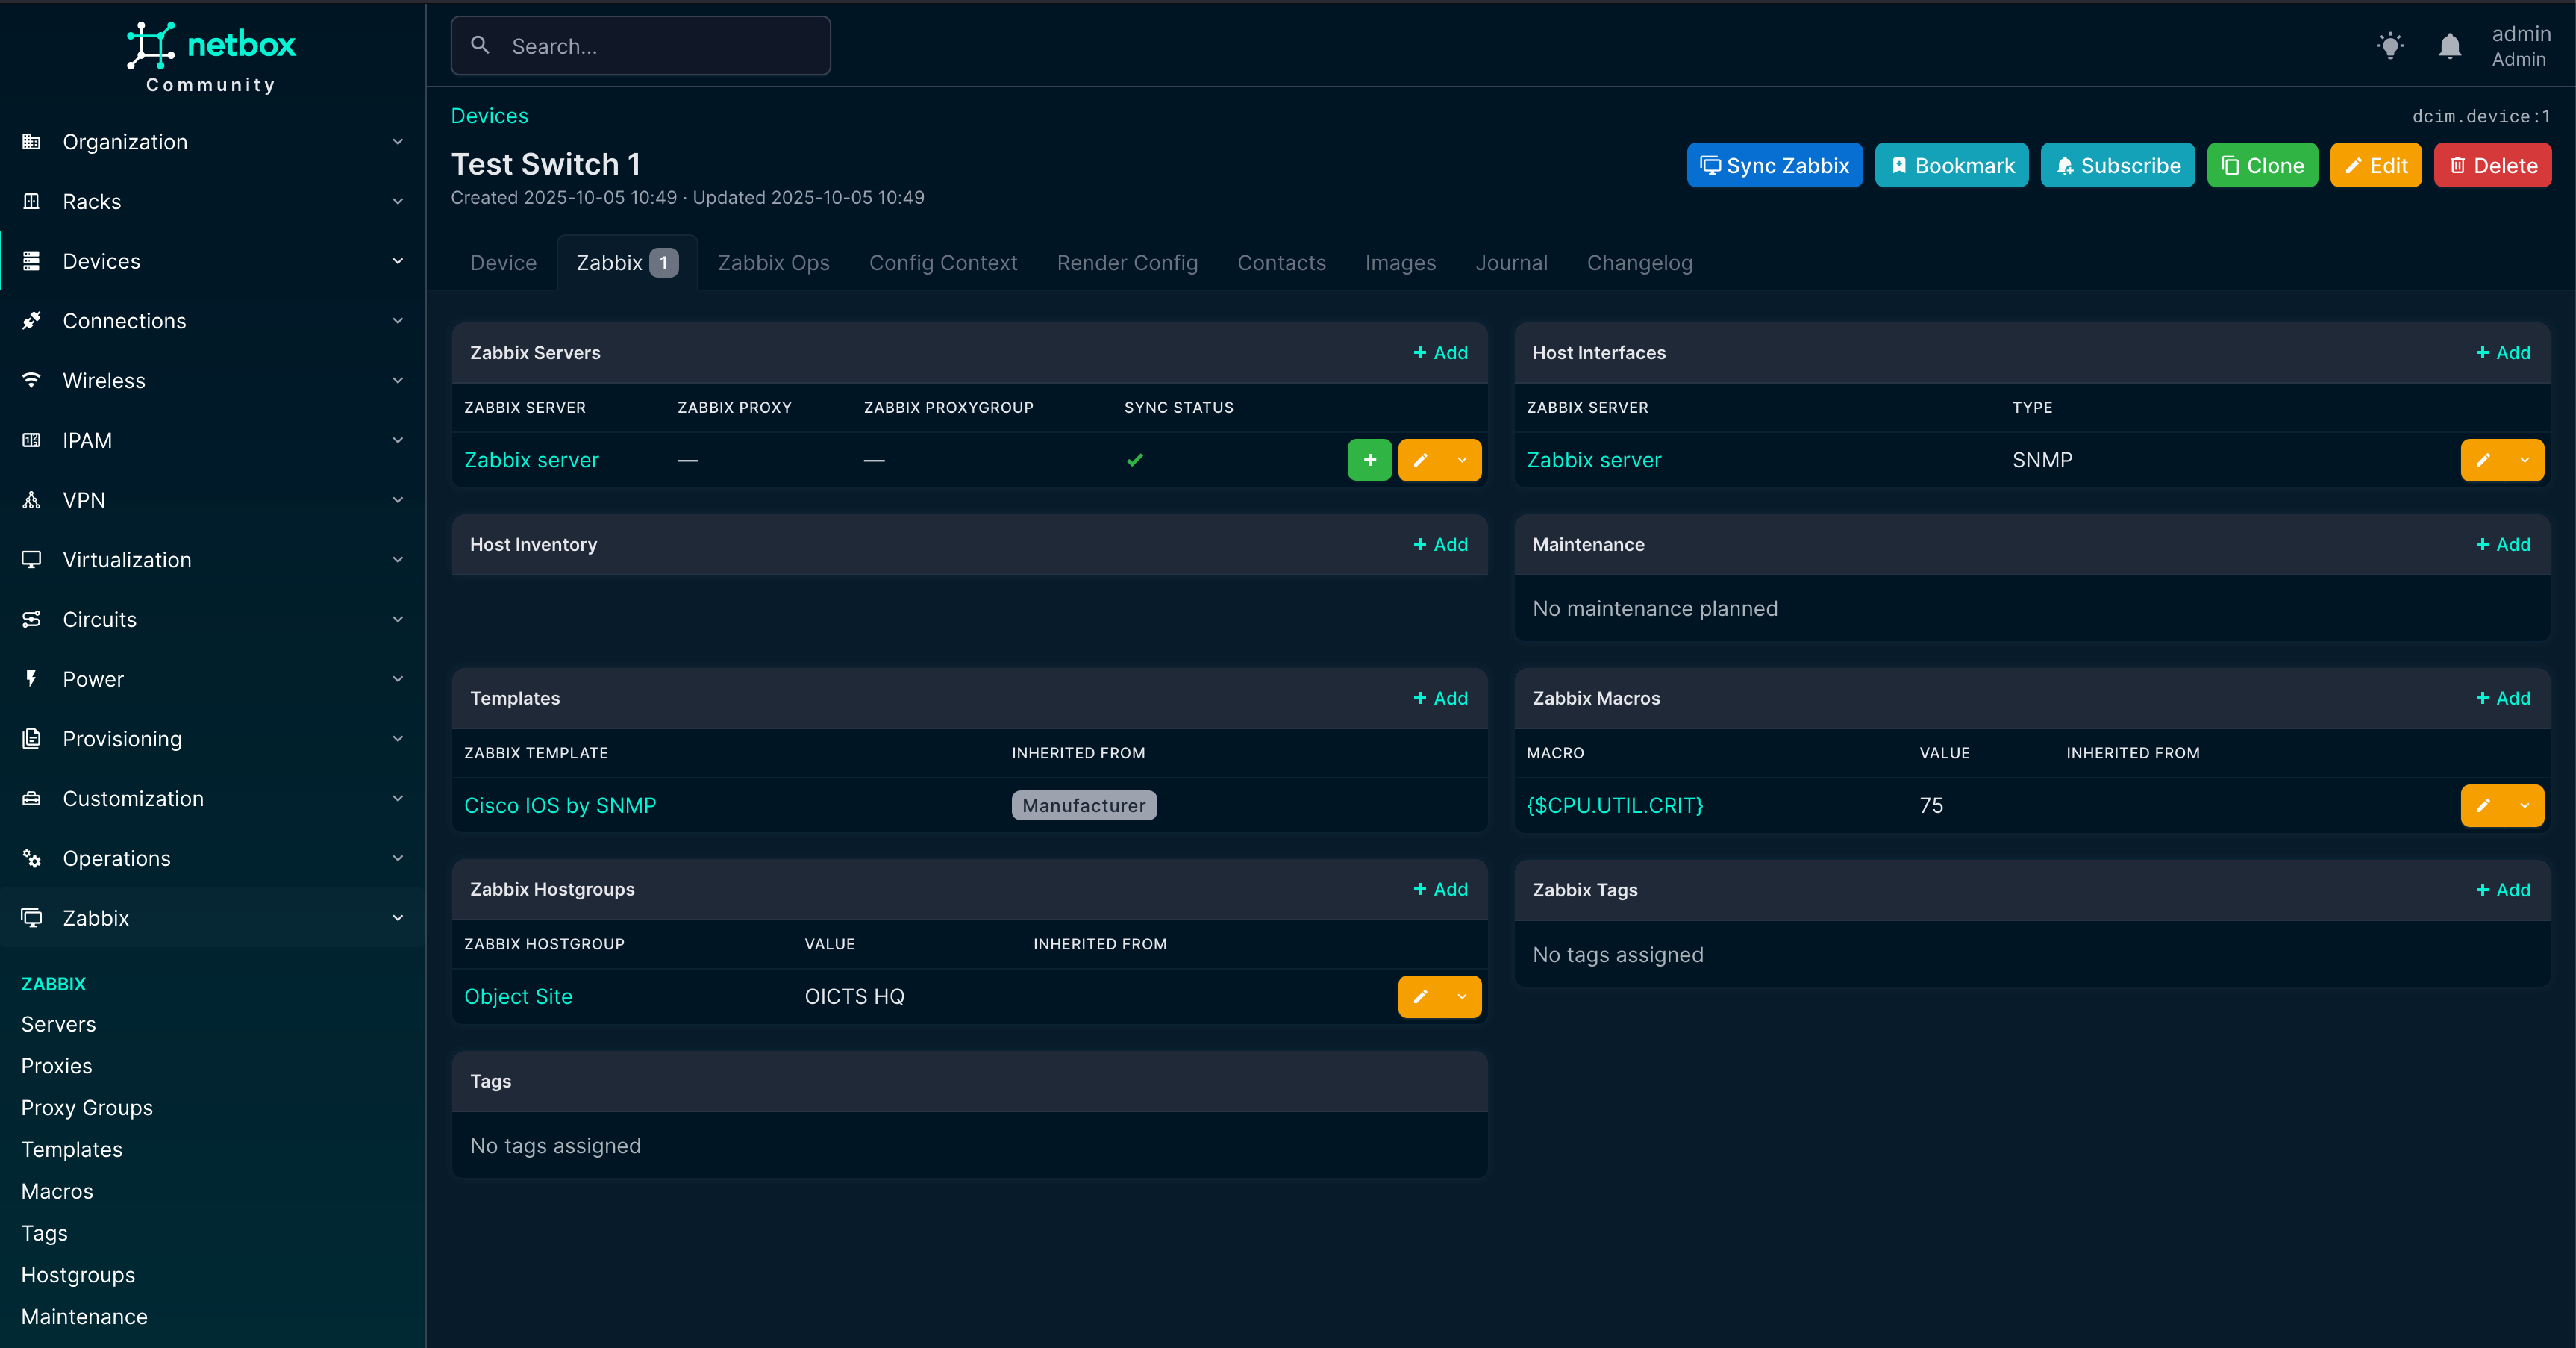Viewport: 2576px width, 1348px height.
Task: Click the Power sidebar icon
Action: click(x=32, y=679)
